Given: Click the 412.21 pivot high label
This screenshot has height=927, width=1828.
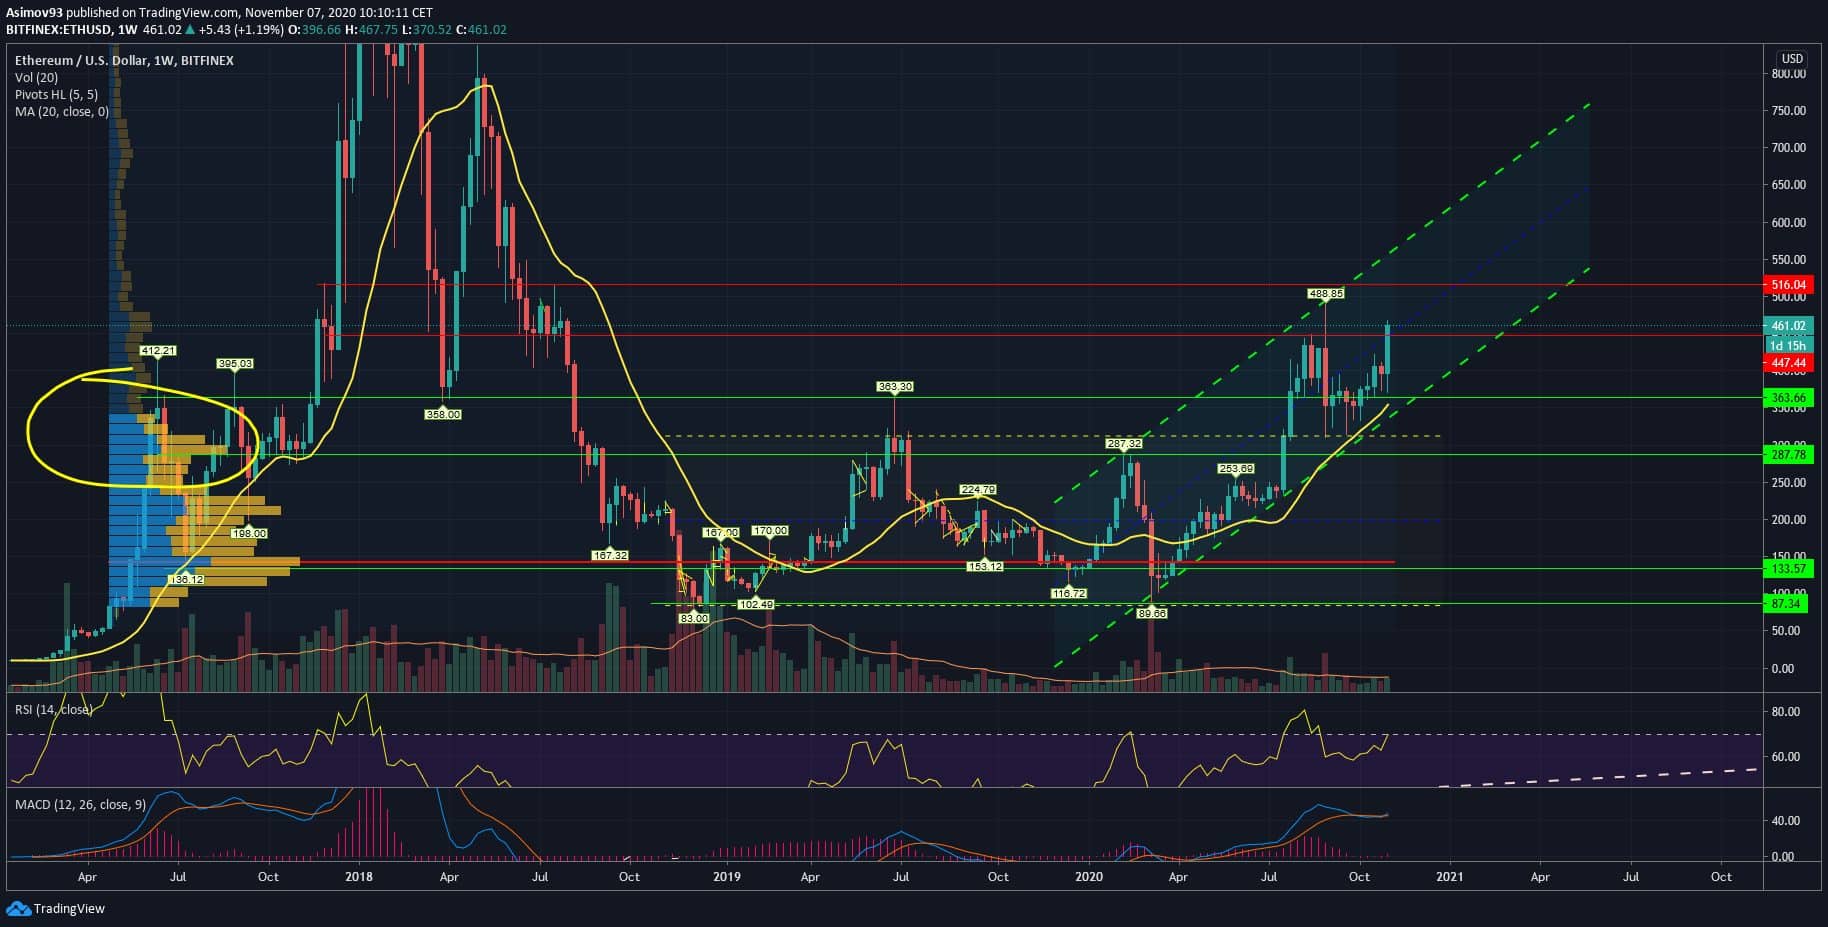Looking at the screenshot, I should tap(158, 351).
